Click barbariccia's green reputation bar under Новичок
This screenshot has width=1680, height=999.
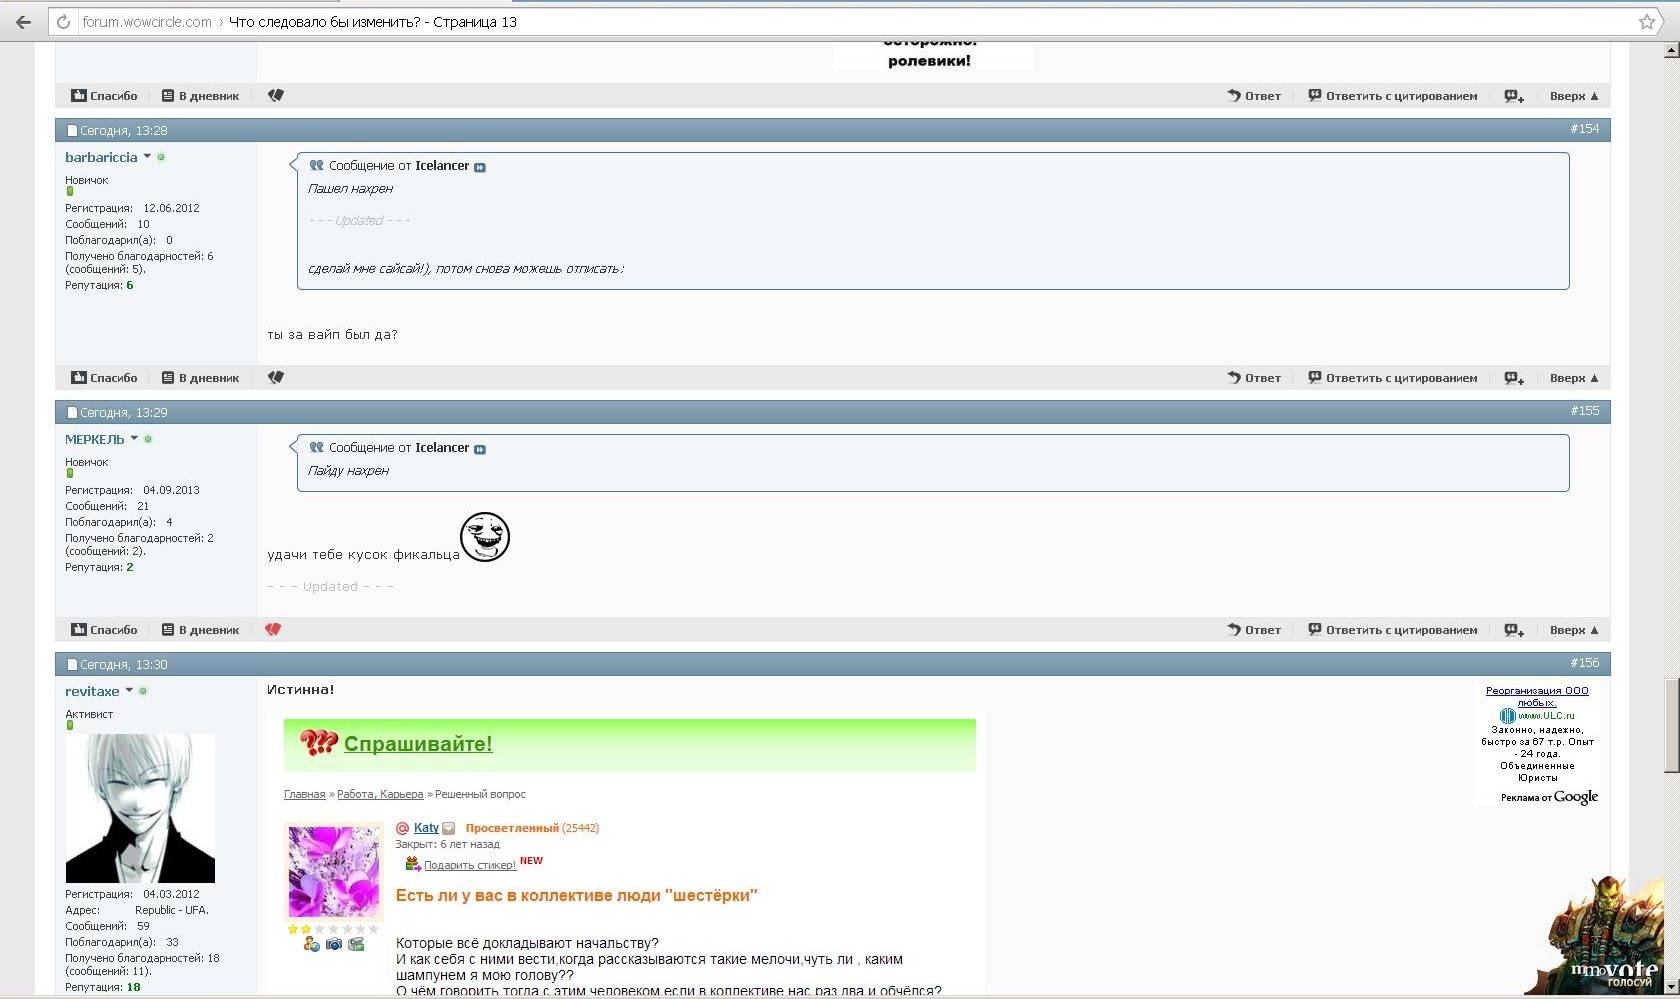coord(70,192)
